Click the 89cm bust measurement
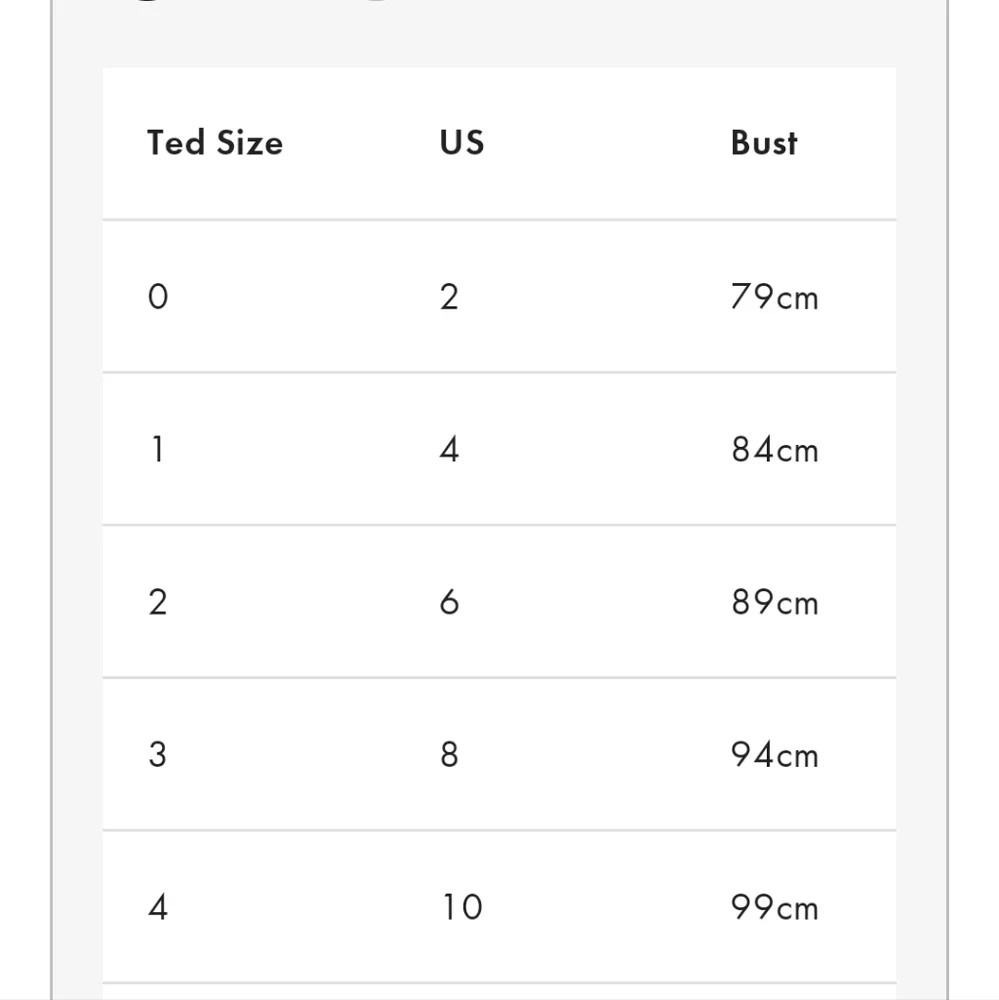The image size is (999, 1000). point(774,602)
